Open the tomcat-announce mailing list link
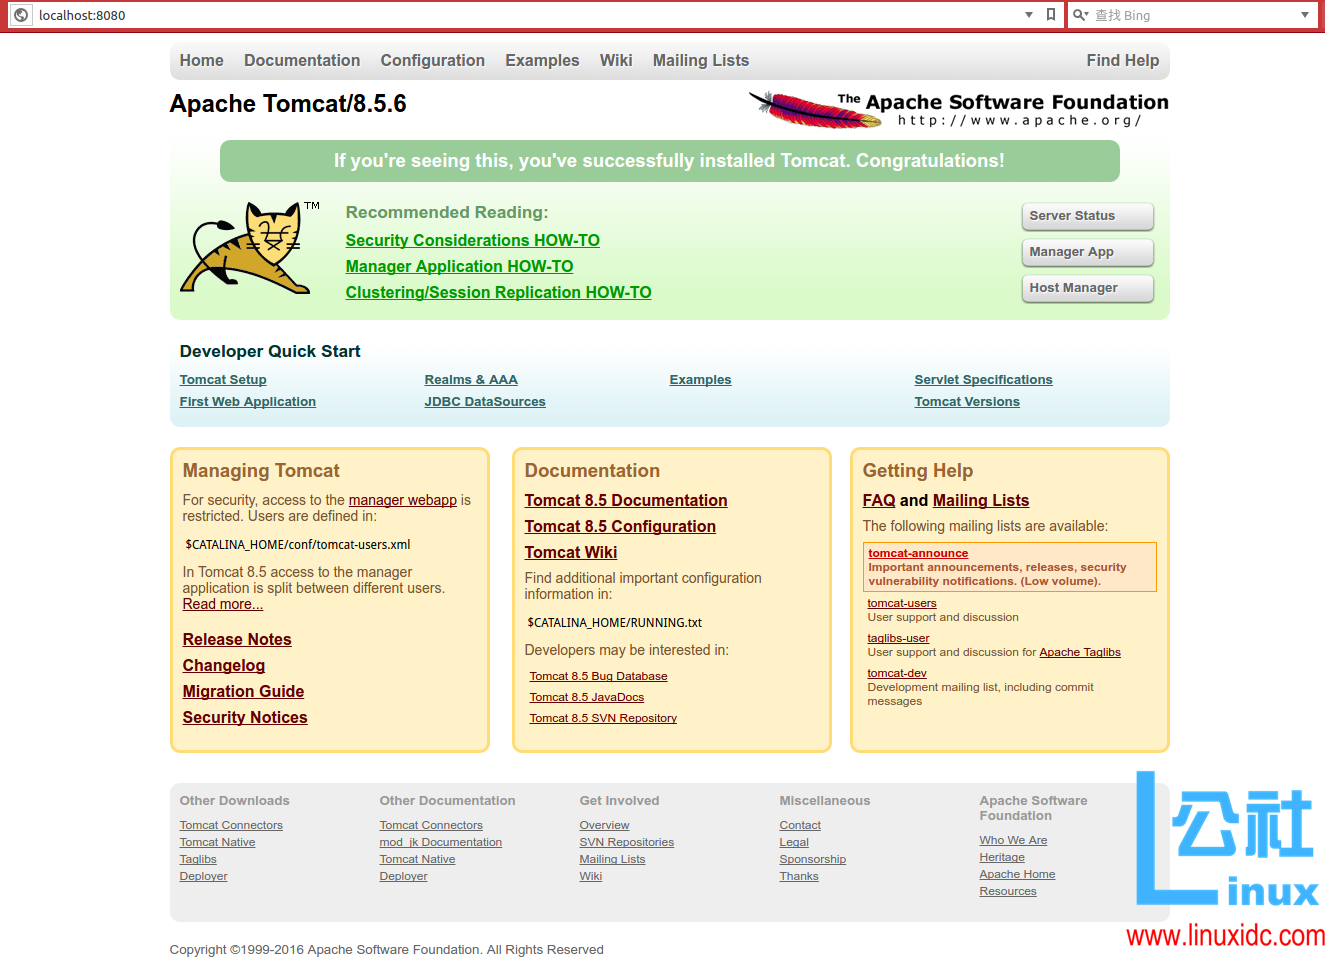Viewport: 1325px width, 961px height. (x=917, y=553)
